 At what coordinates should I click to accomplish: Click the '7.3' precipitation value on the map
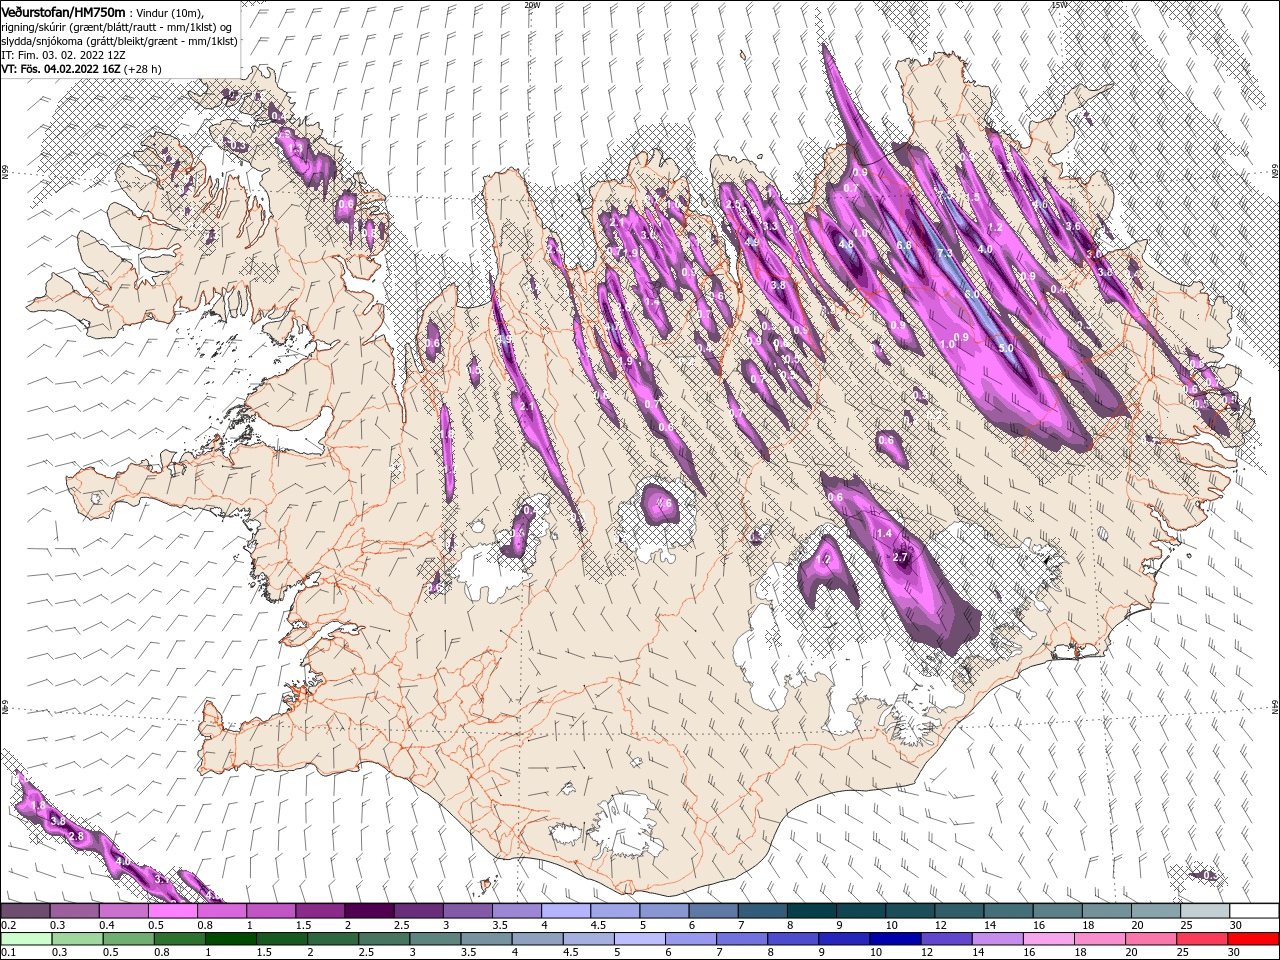[944, 254]
